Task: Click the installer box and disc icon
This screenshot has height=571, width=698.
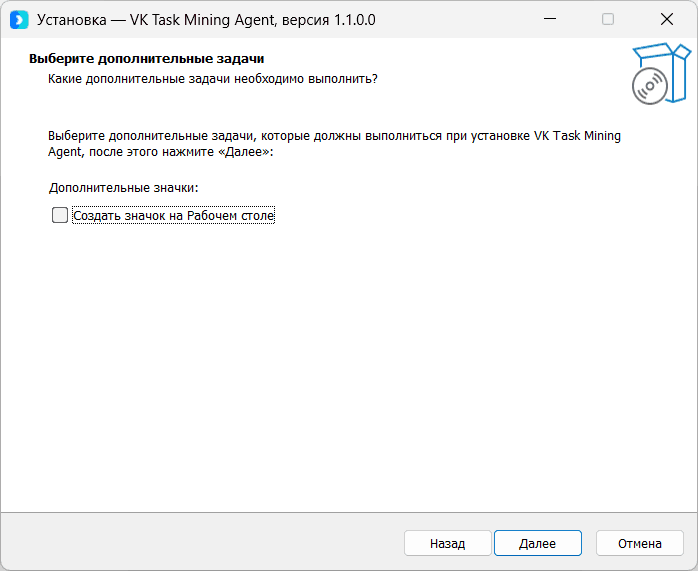Action: (661, 73)
